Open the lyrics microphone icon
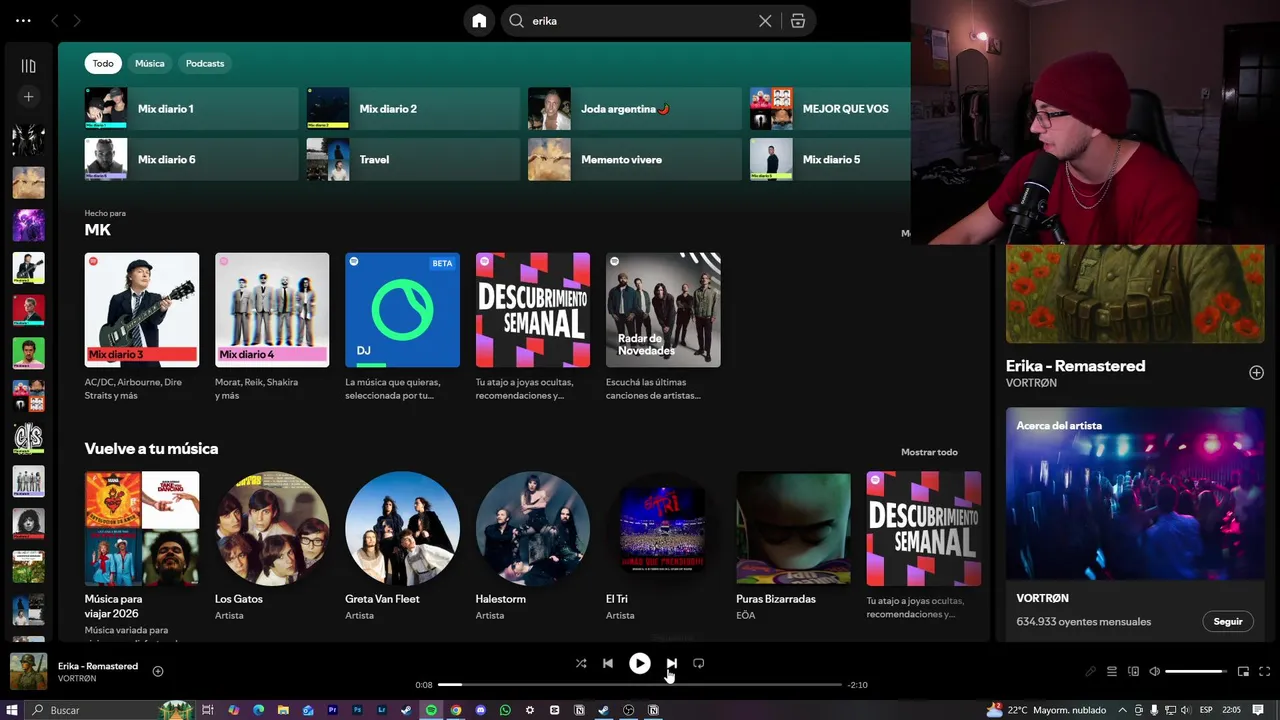The width and height of the screenshot is (1280, 720). click(x=1091, y=671)
